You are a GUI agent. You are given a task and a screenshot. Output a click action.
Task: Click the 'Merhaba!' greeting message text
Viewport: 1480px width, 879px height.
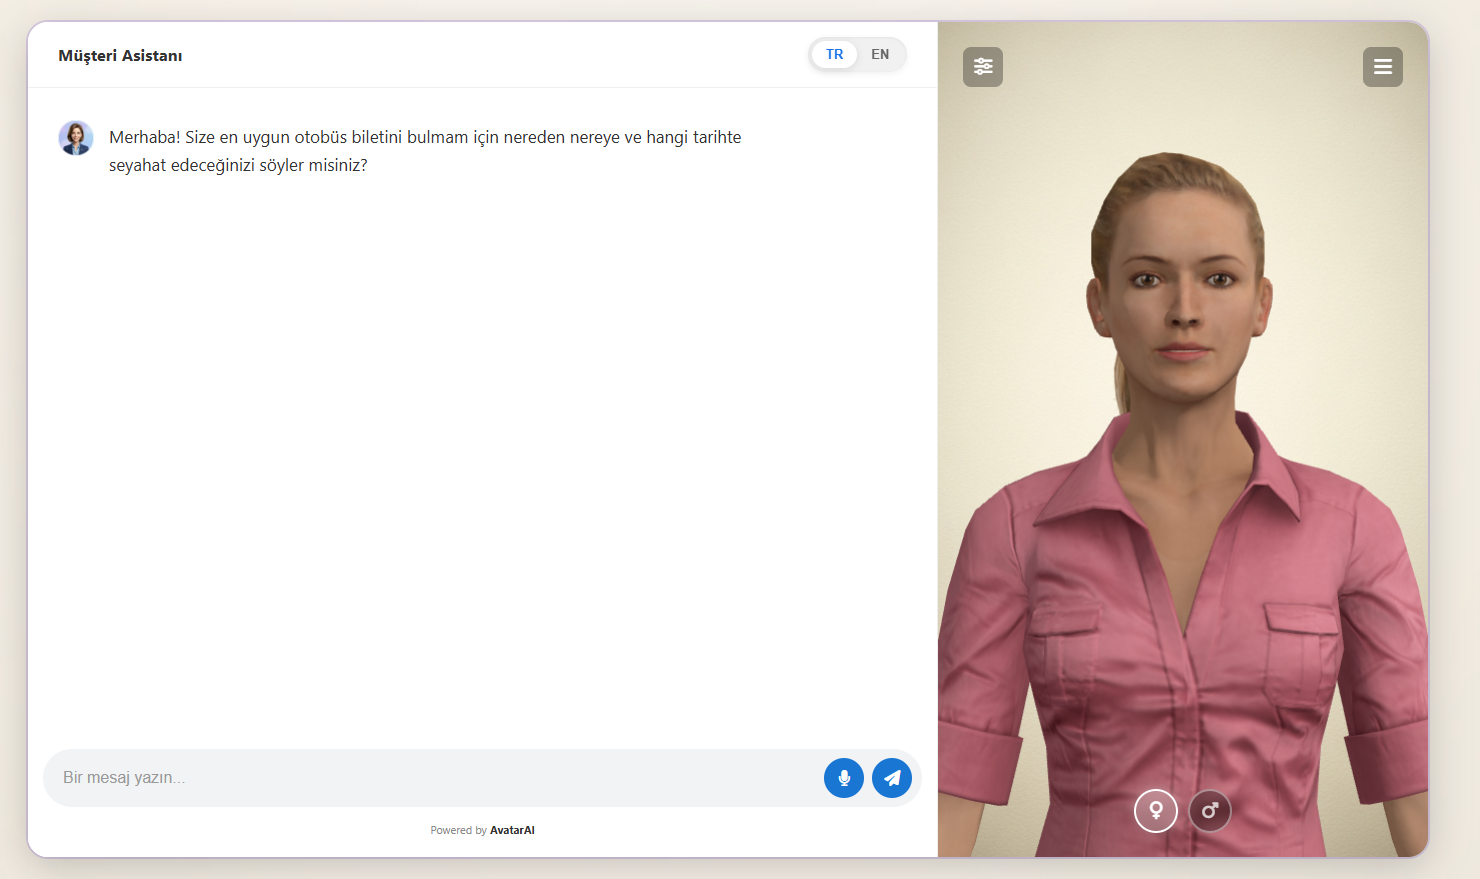pos(145,137)
